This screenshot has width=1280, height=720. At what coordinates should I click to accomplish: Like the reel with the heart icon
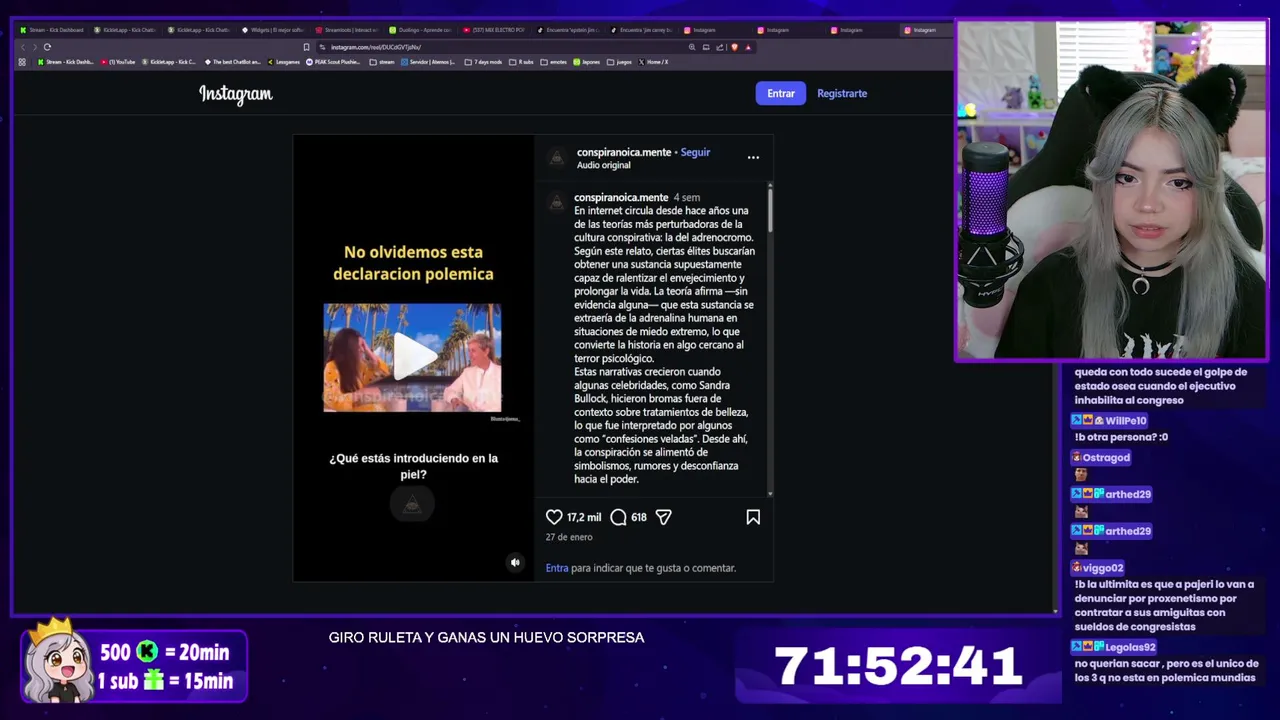click(x=554, y=517)
